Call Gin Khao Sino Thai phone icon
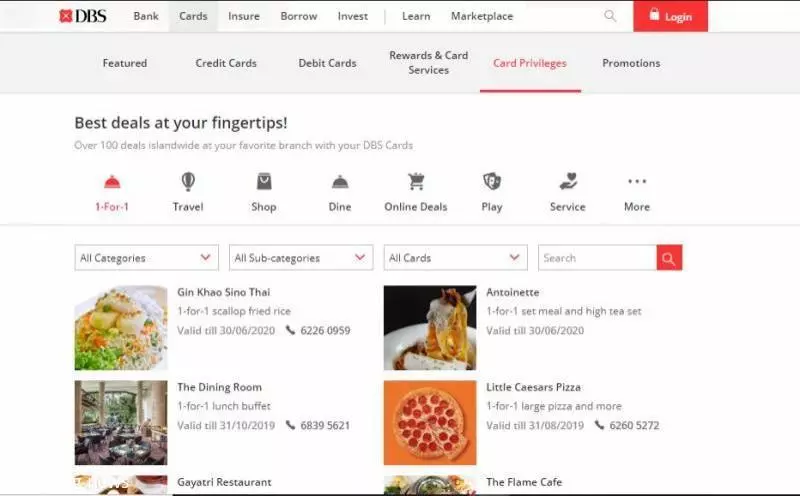The height and width of the screenshot is (496, 800). pos(290,330)
